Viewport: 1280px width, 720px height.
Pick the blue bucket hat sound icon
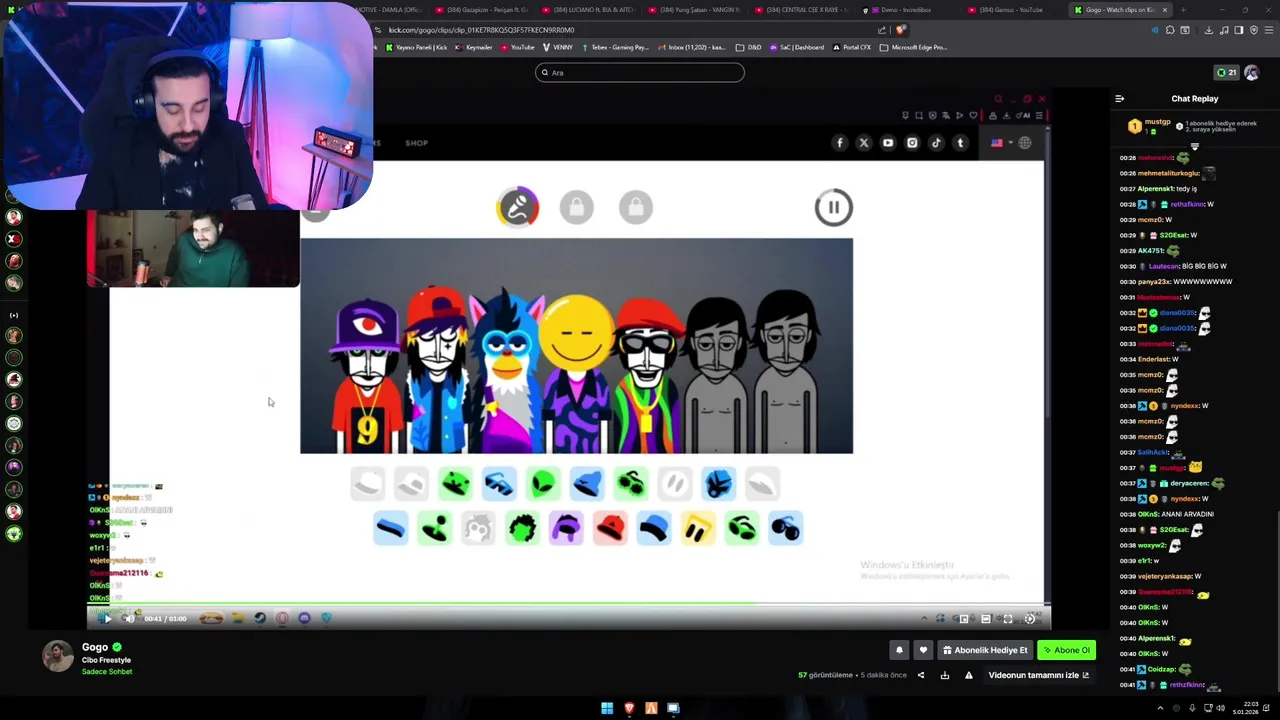click(x=654, y=528)
